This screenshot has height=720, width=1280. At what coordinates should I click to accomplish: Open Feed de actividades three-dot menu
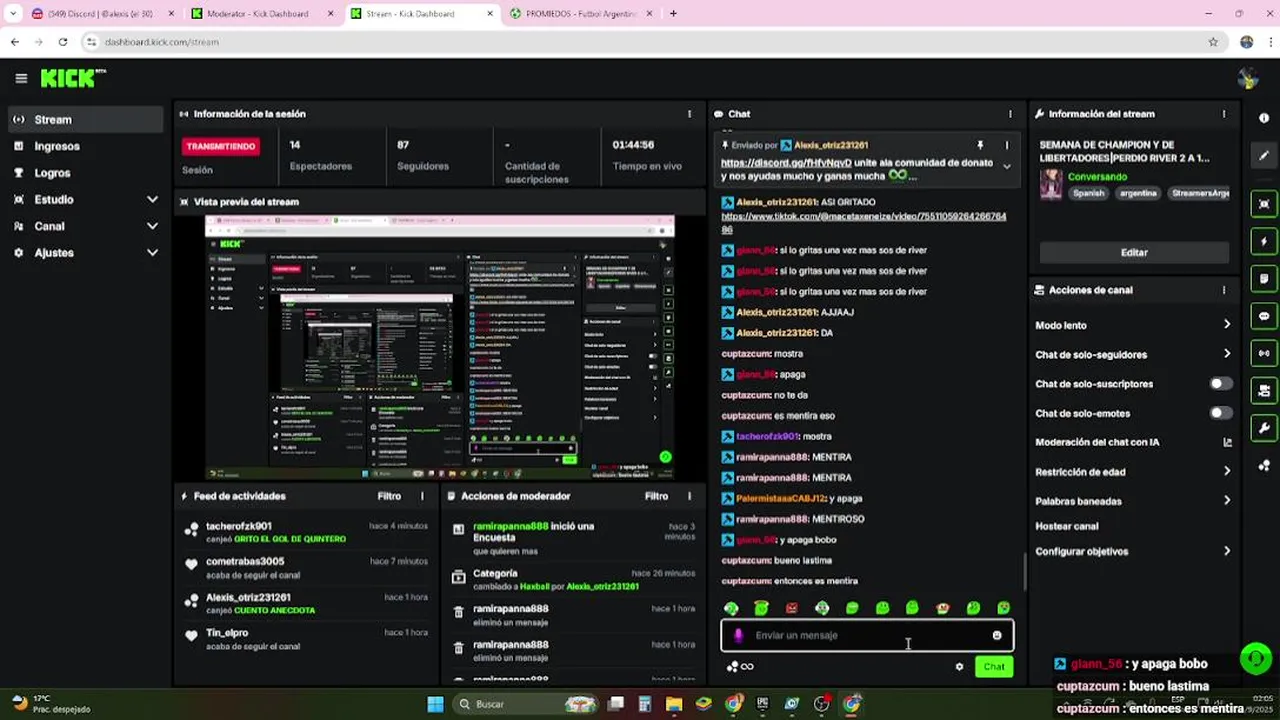pos(422,496)
